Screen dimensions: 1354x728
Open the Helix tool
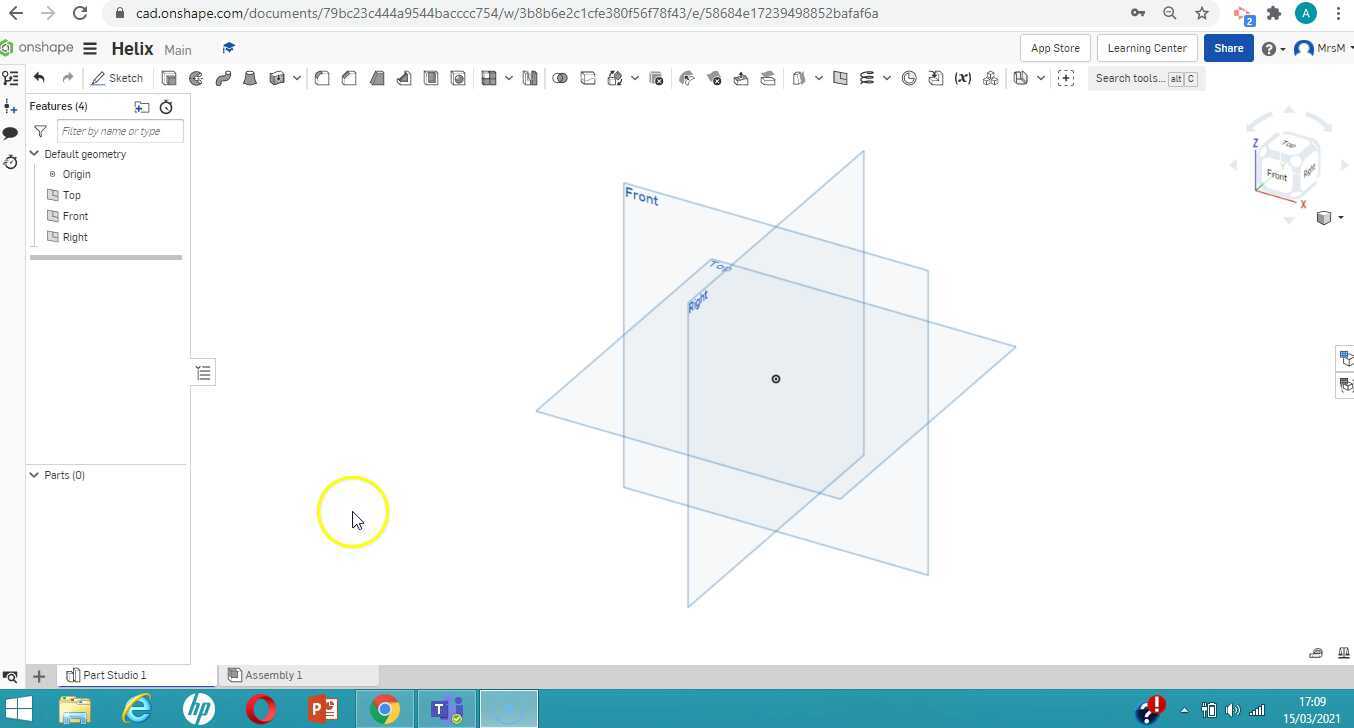[866, 78]
